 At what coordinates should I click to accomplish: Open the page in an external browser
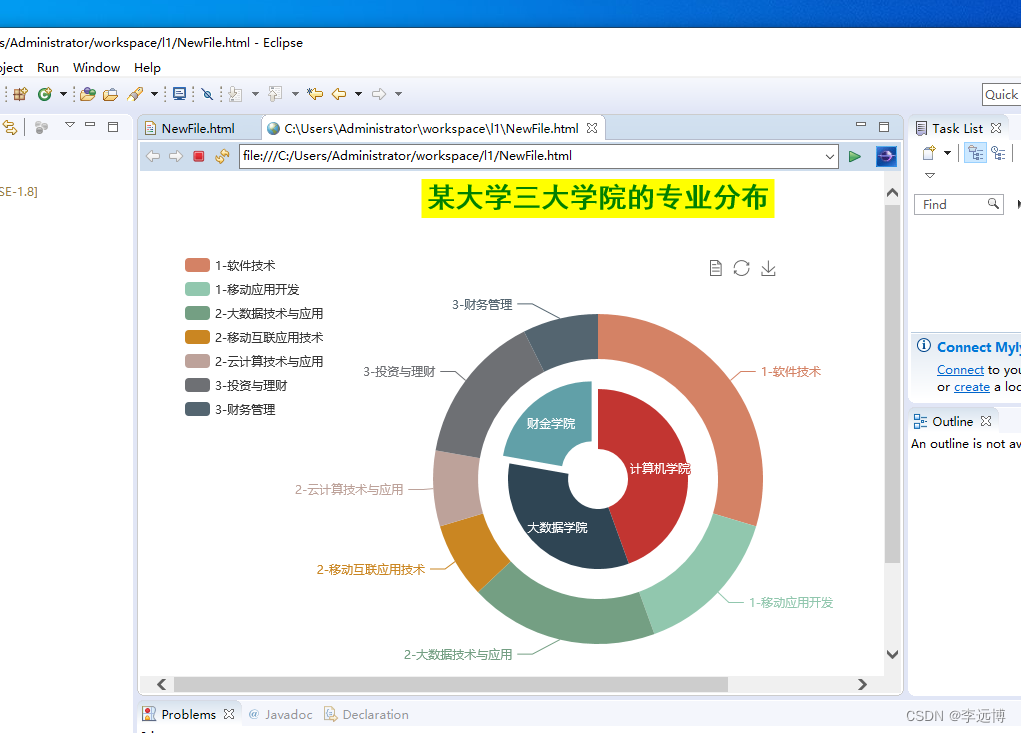886,156
